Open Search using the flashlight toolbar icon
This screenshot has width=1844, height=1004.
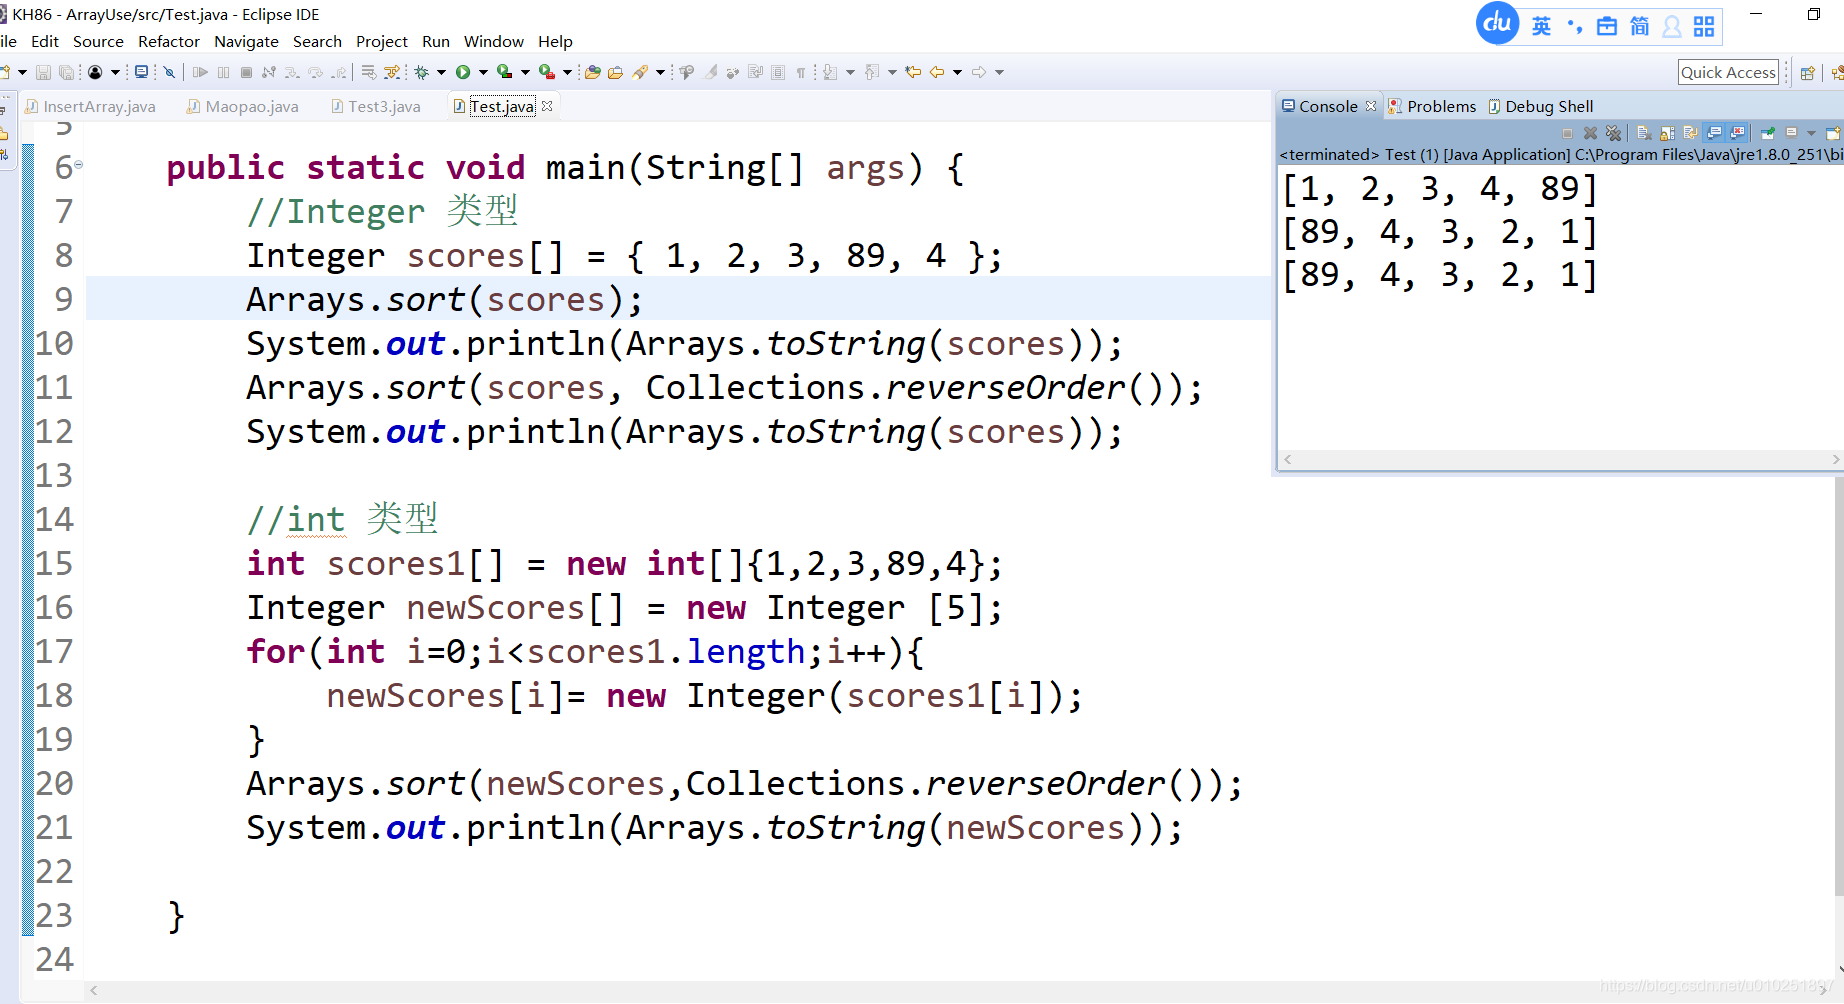[x=640, y=71]
